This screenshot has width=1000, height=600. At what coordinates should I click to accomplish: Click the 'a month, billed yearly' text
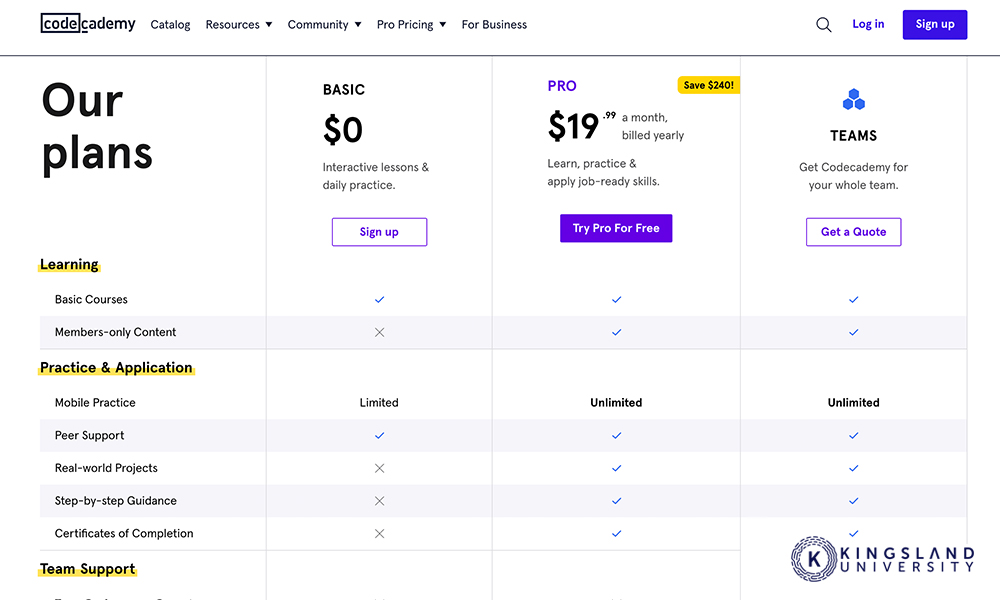(653, 126)
